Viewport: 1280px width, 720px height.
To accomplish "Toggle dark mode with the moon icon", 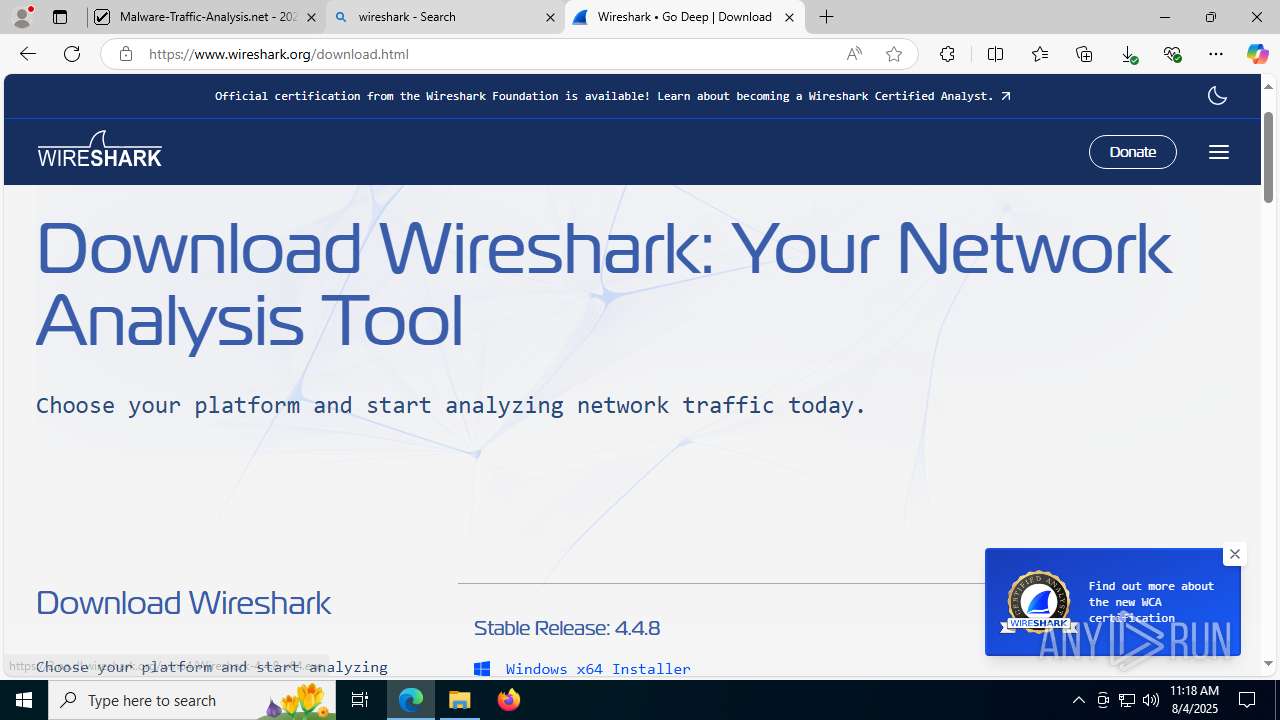I will 1217,96.
